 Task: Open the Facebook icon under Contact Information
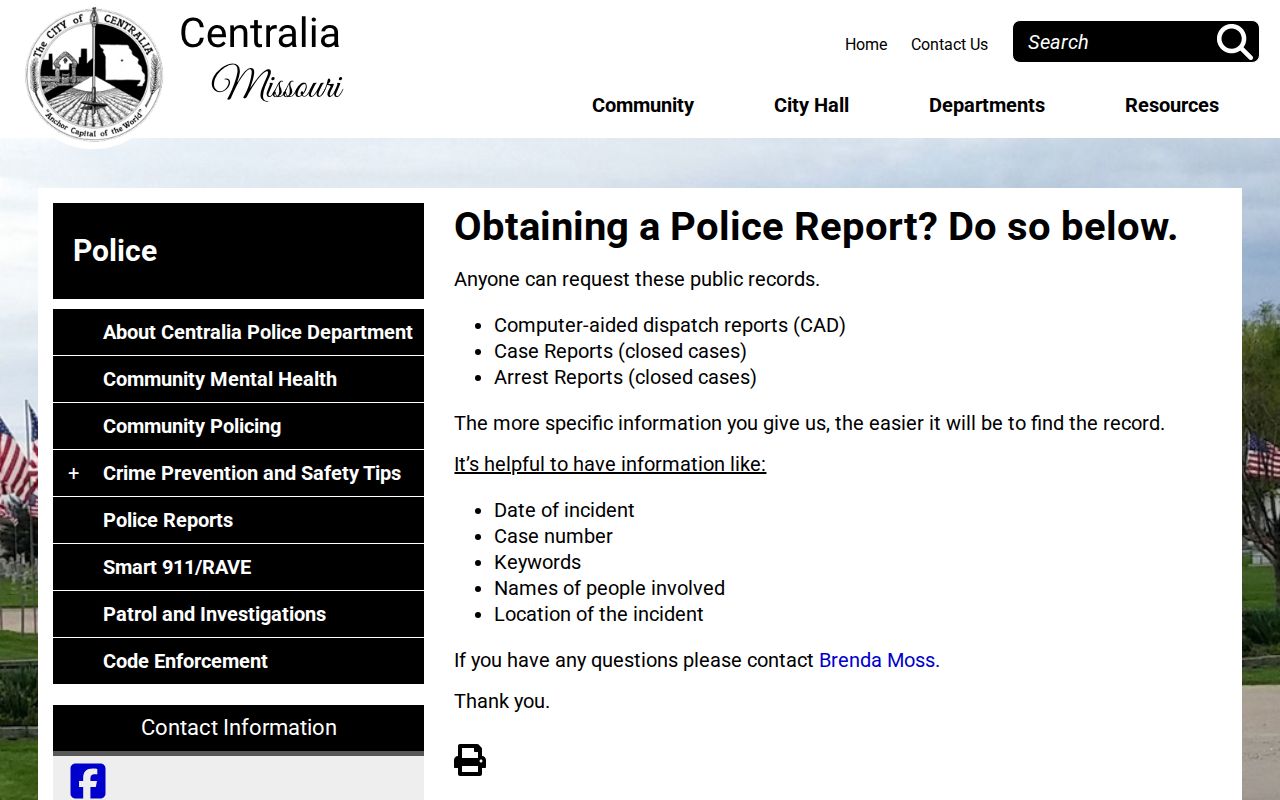tap(88, 781)
